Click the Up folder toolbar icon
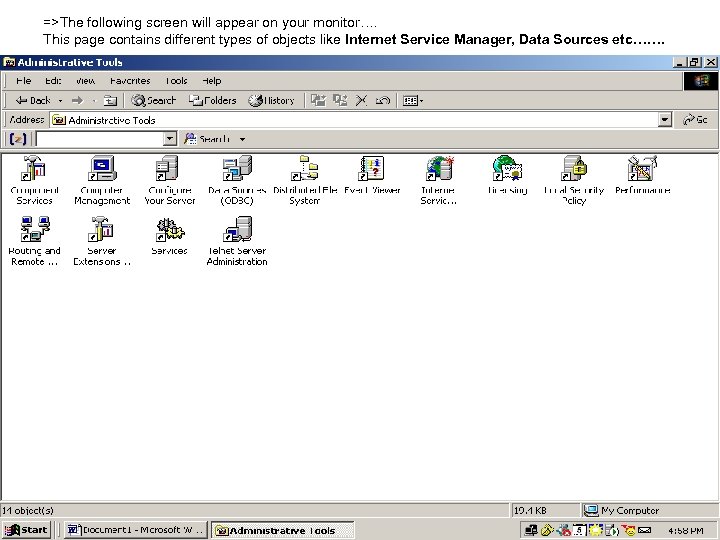Screen dimensions: 720x540 110,100
